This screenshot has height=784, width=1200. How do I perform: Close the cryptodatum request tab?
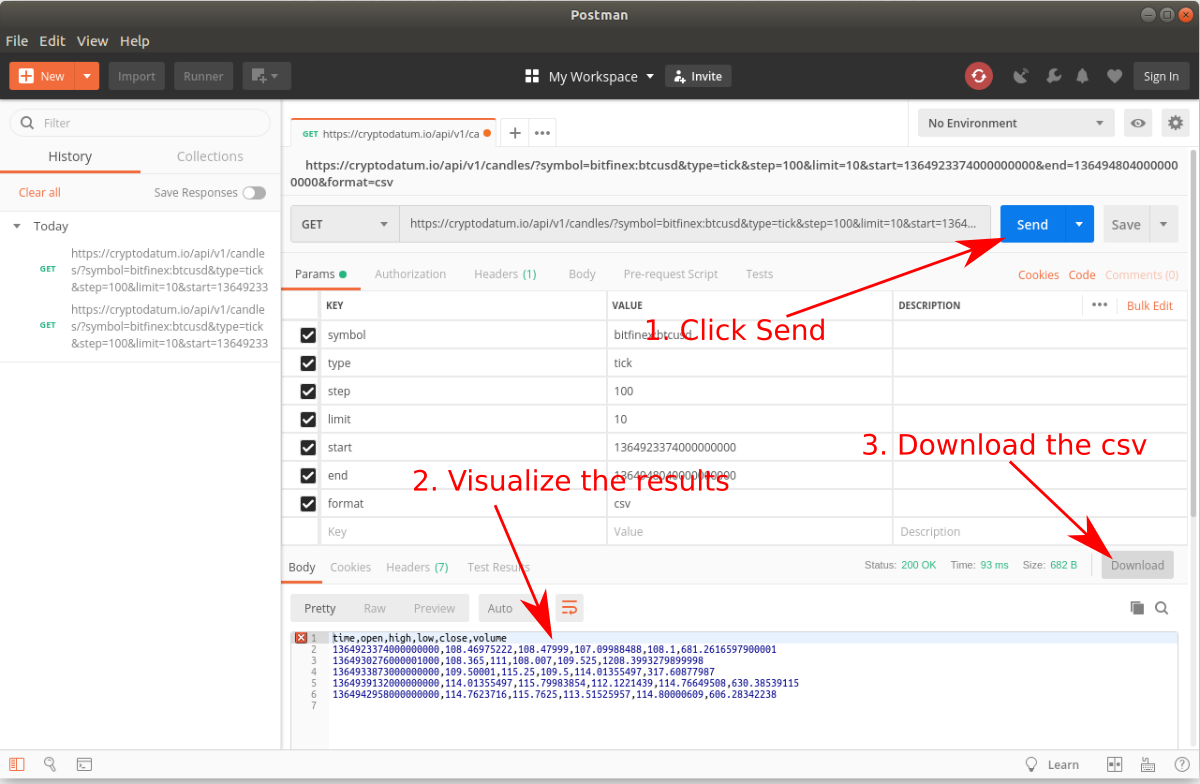[x=487, y=132]
